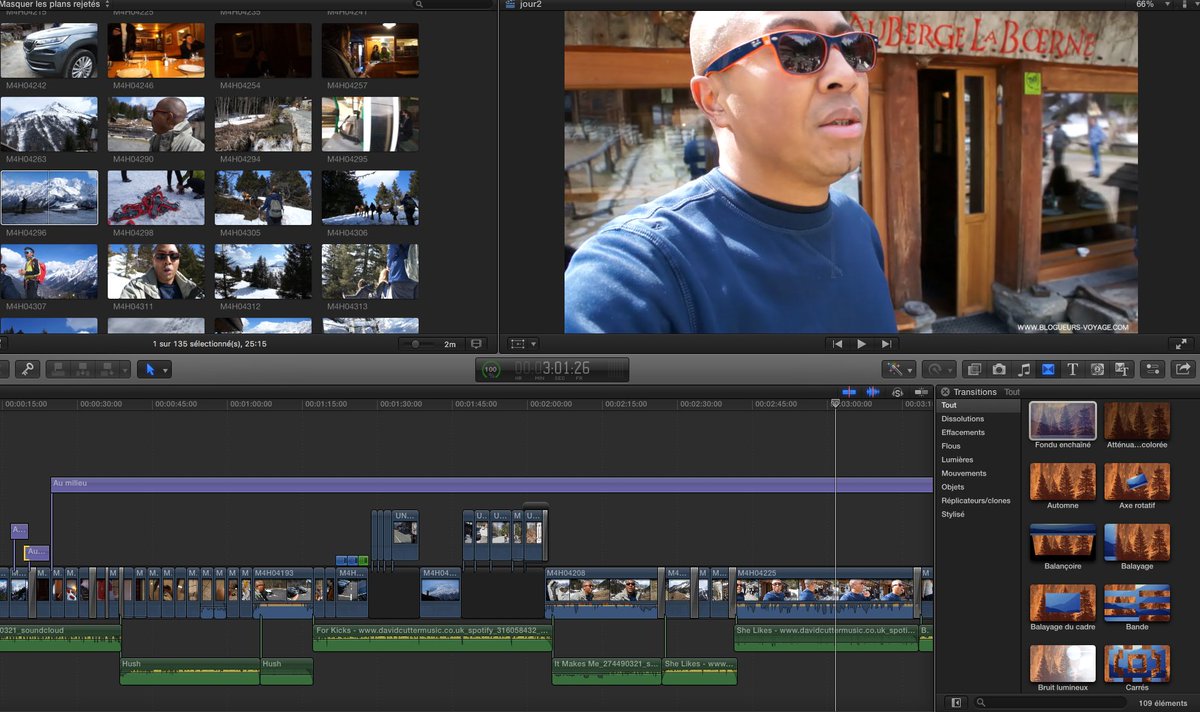This screenshot has width=1200, height=712.
Task: Select the Atténua...colorée transition
Action: 1137,421
